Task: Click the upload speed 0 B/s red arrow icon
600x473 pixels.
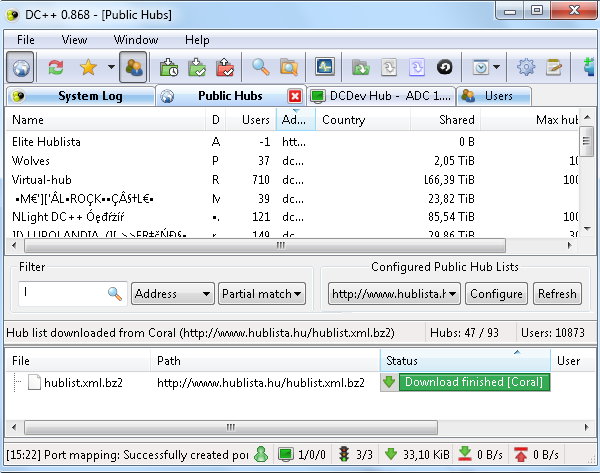Action: tap(521, 454)
